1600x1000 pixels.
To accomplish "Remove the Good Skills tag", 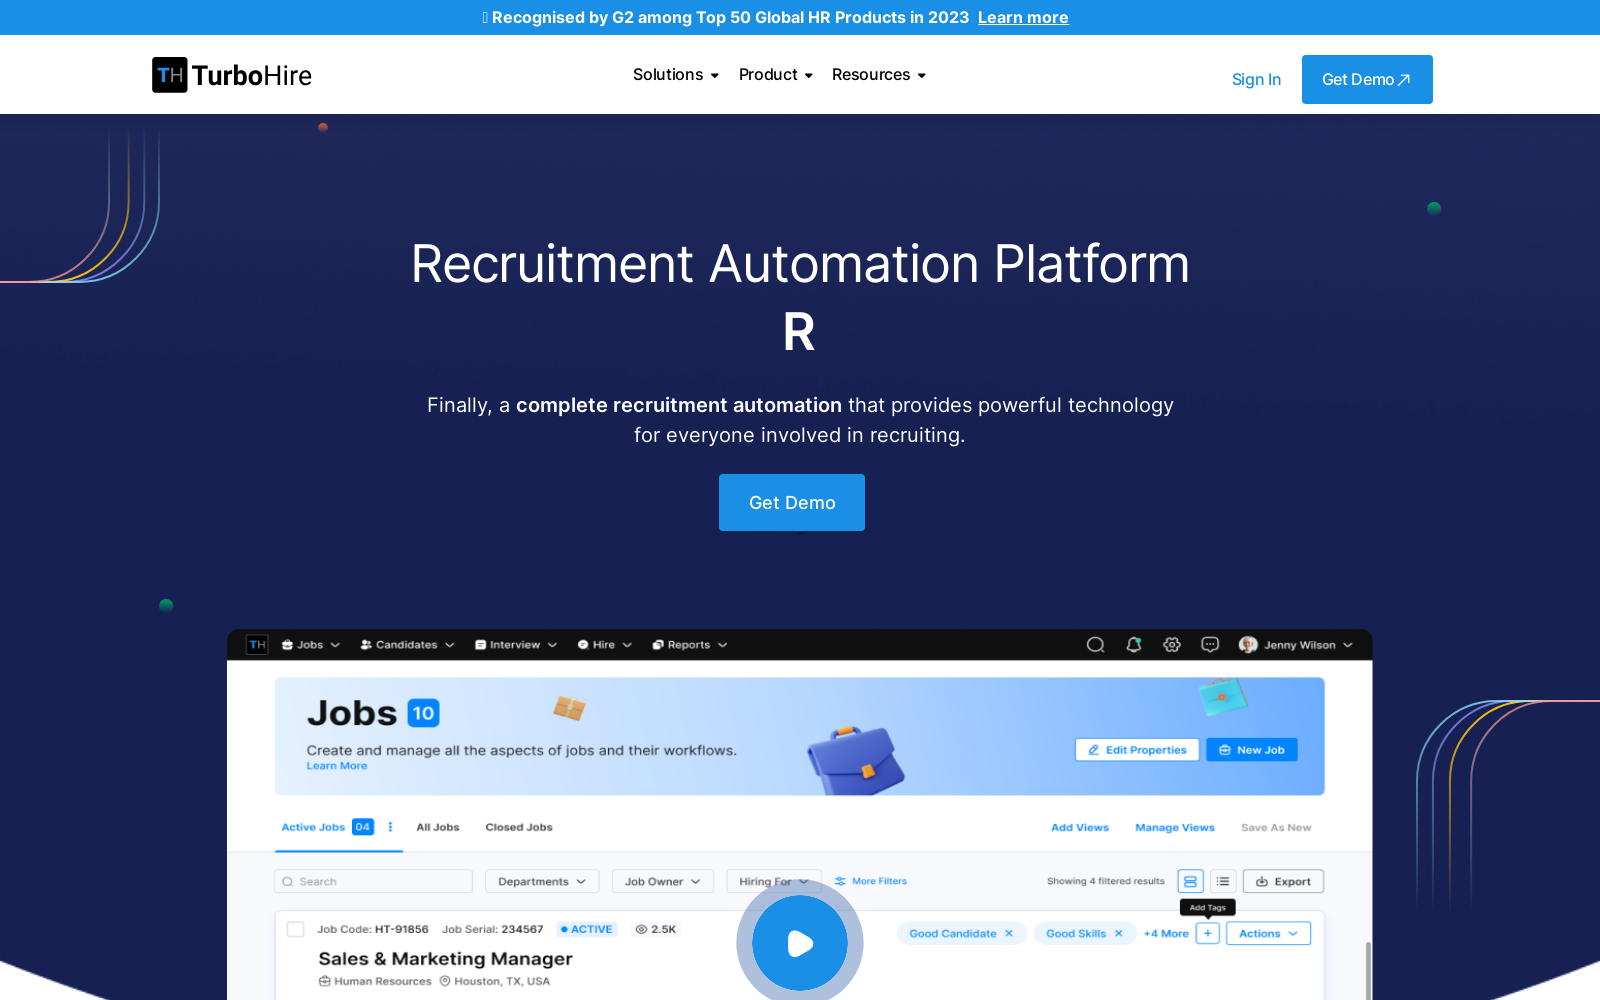I will 1119,933.
